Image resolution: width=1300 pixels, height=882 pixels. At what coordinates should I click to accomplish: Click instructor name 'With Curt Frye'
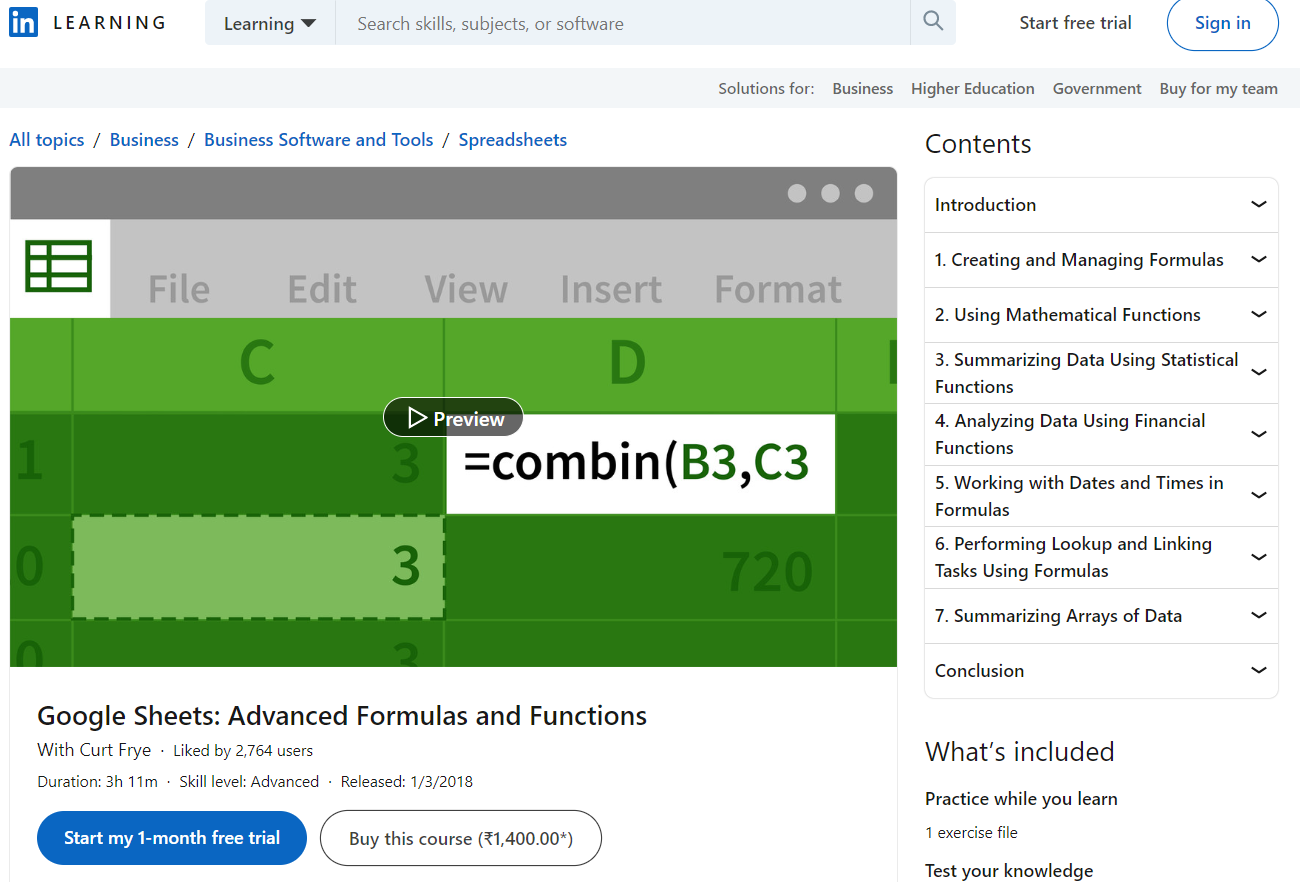(94, 750)
